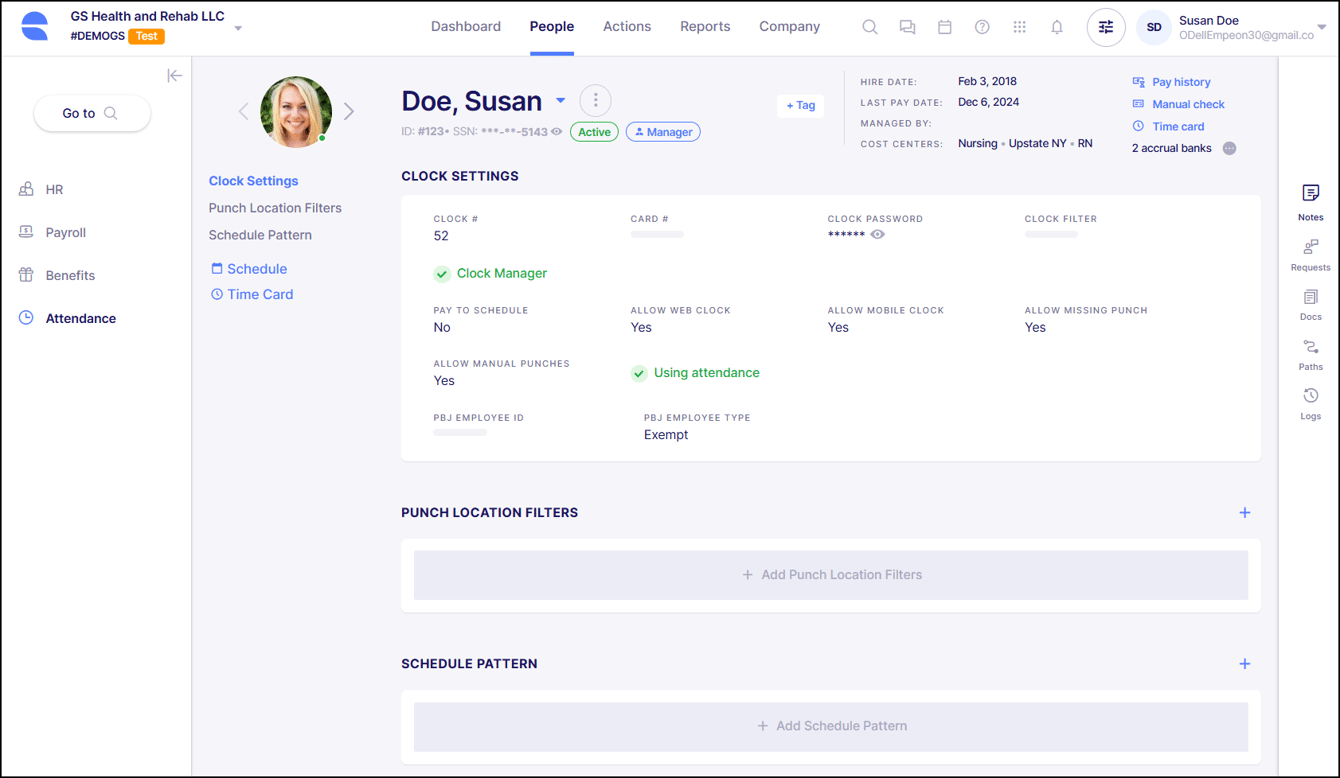Viewport: 1340px width, 778px height.
Task: Switch to the Reports tab
Action: 705,27
